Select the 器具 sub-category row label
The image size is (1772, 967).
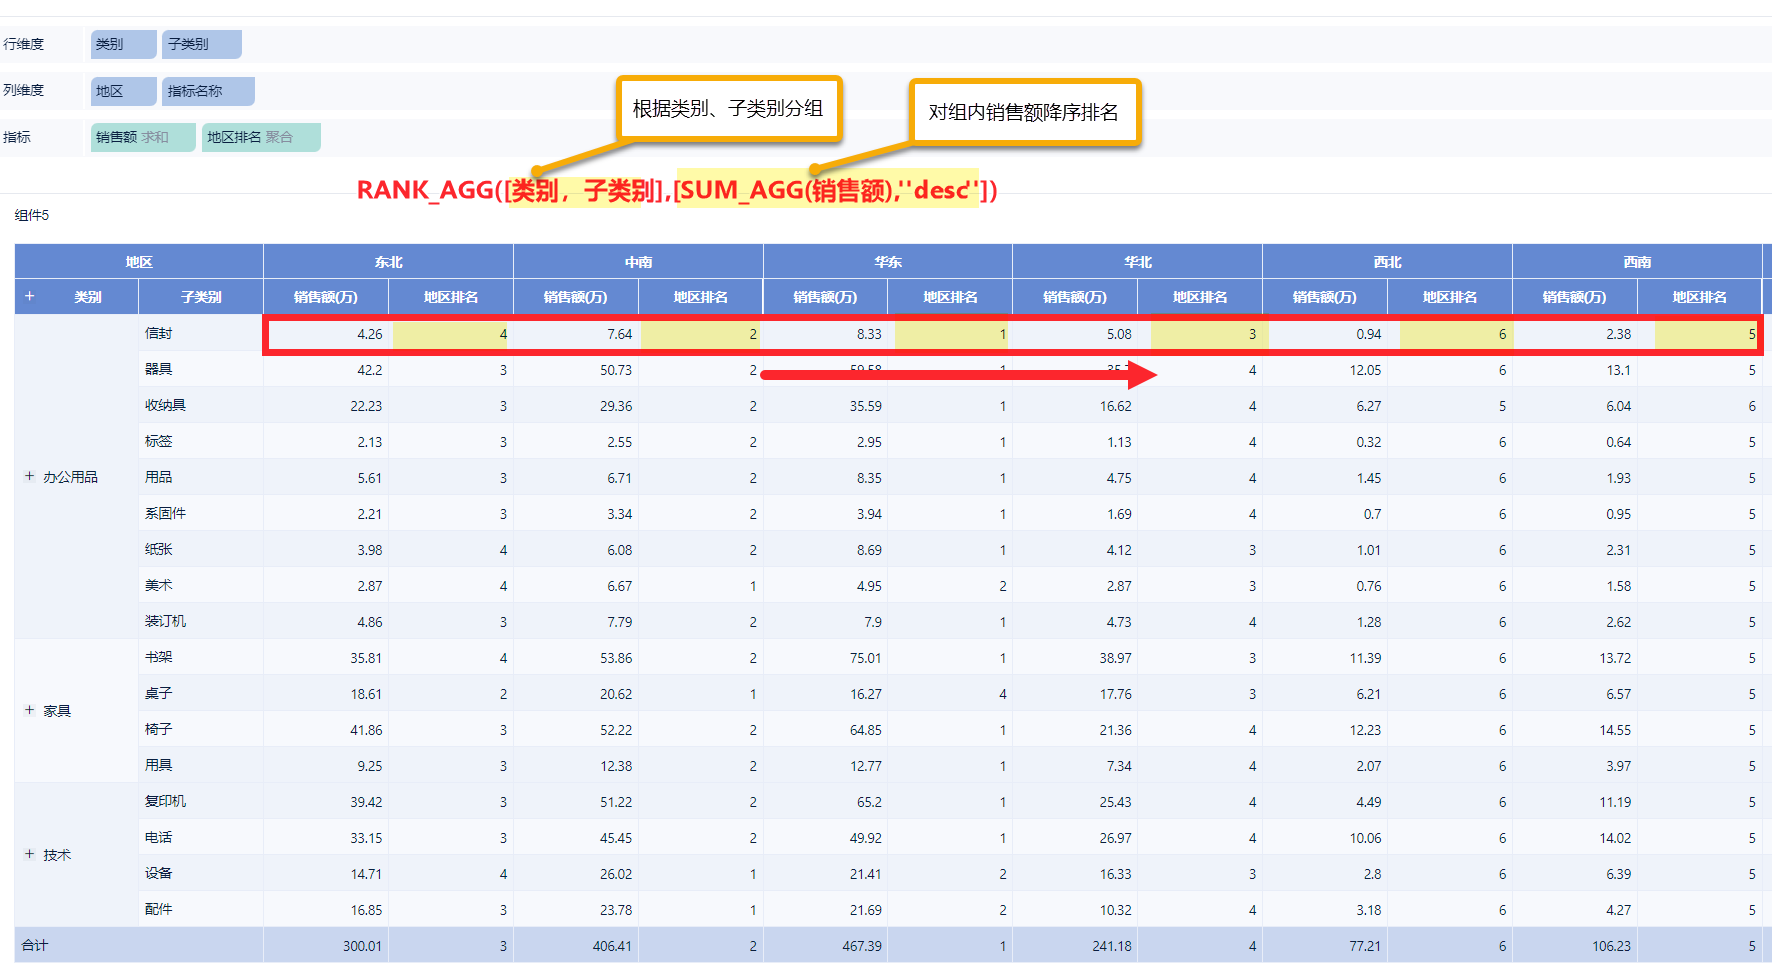(x=159, y=369)
